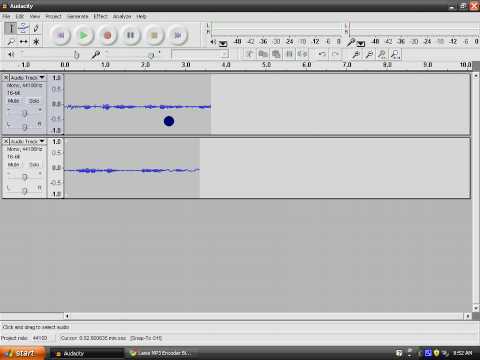Switch to Lame MP3 Encoder taskbar button
The height and width of the screenshot is (360, 480).
162,353
